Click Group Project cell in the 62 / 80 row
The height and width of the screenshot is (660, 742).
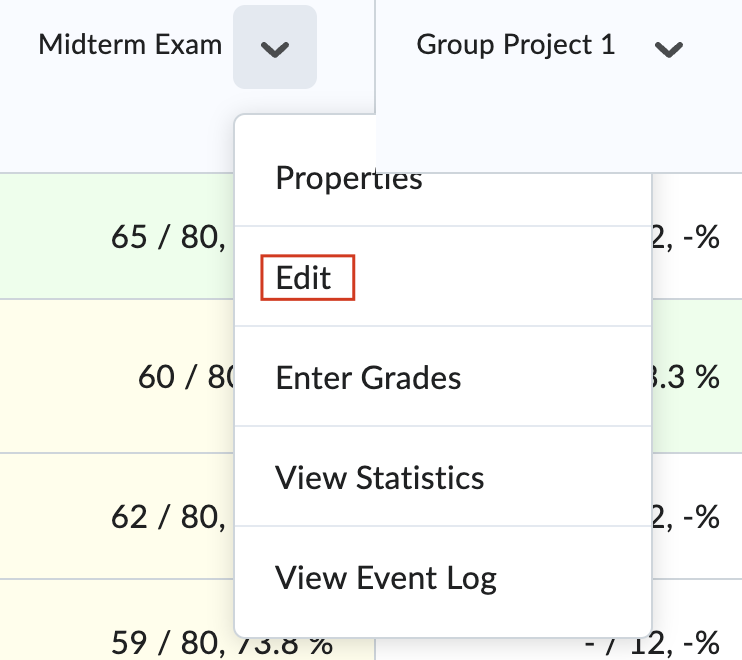point(698,516)
